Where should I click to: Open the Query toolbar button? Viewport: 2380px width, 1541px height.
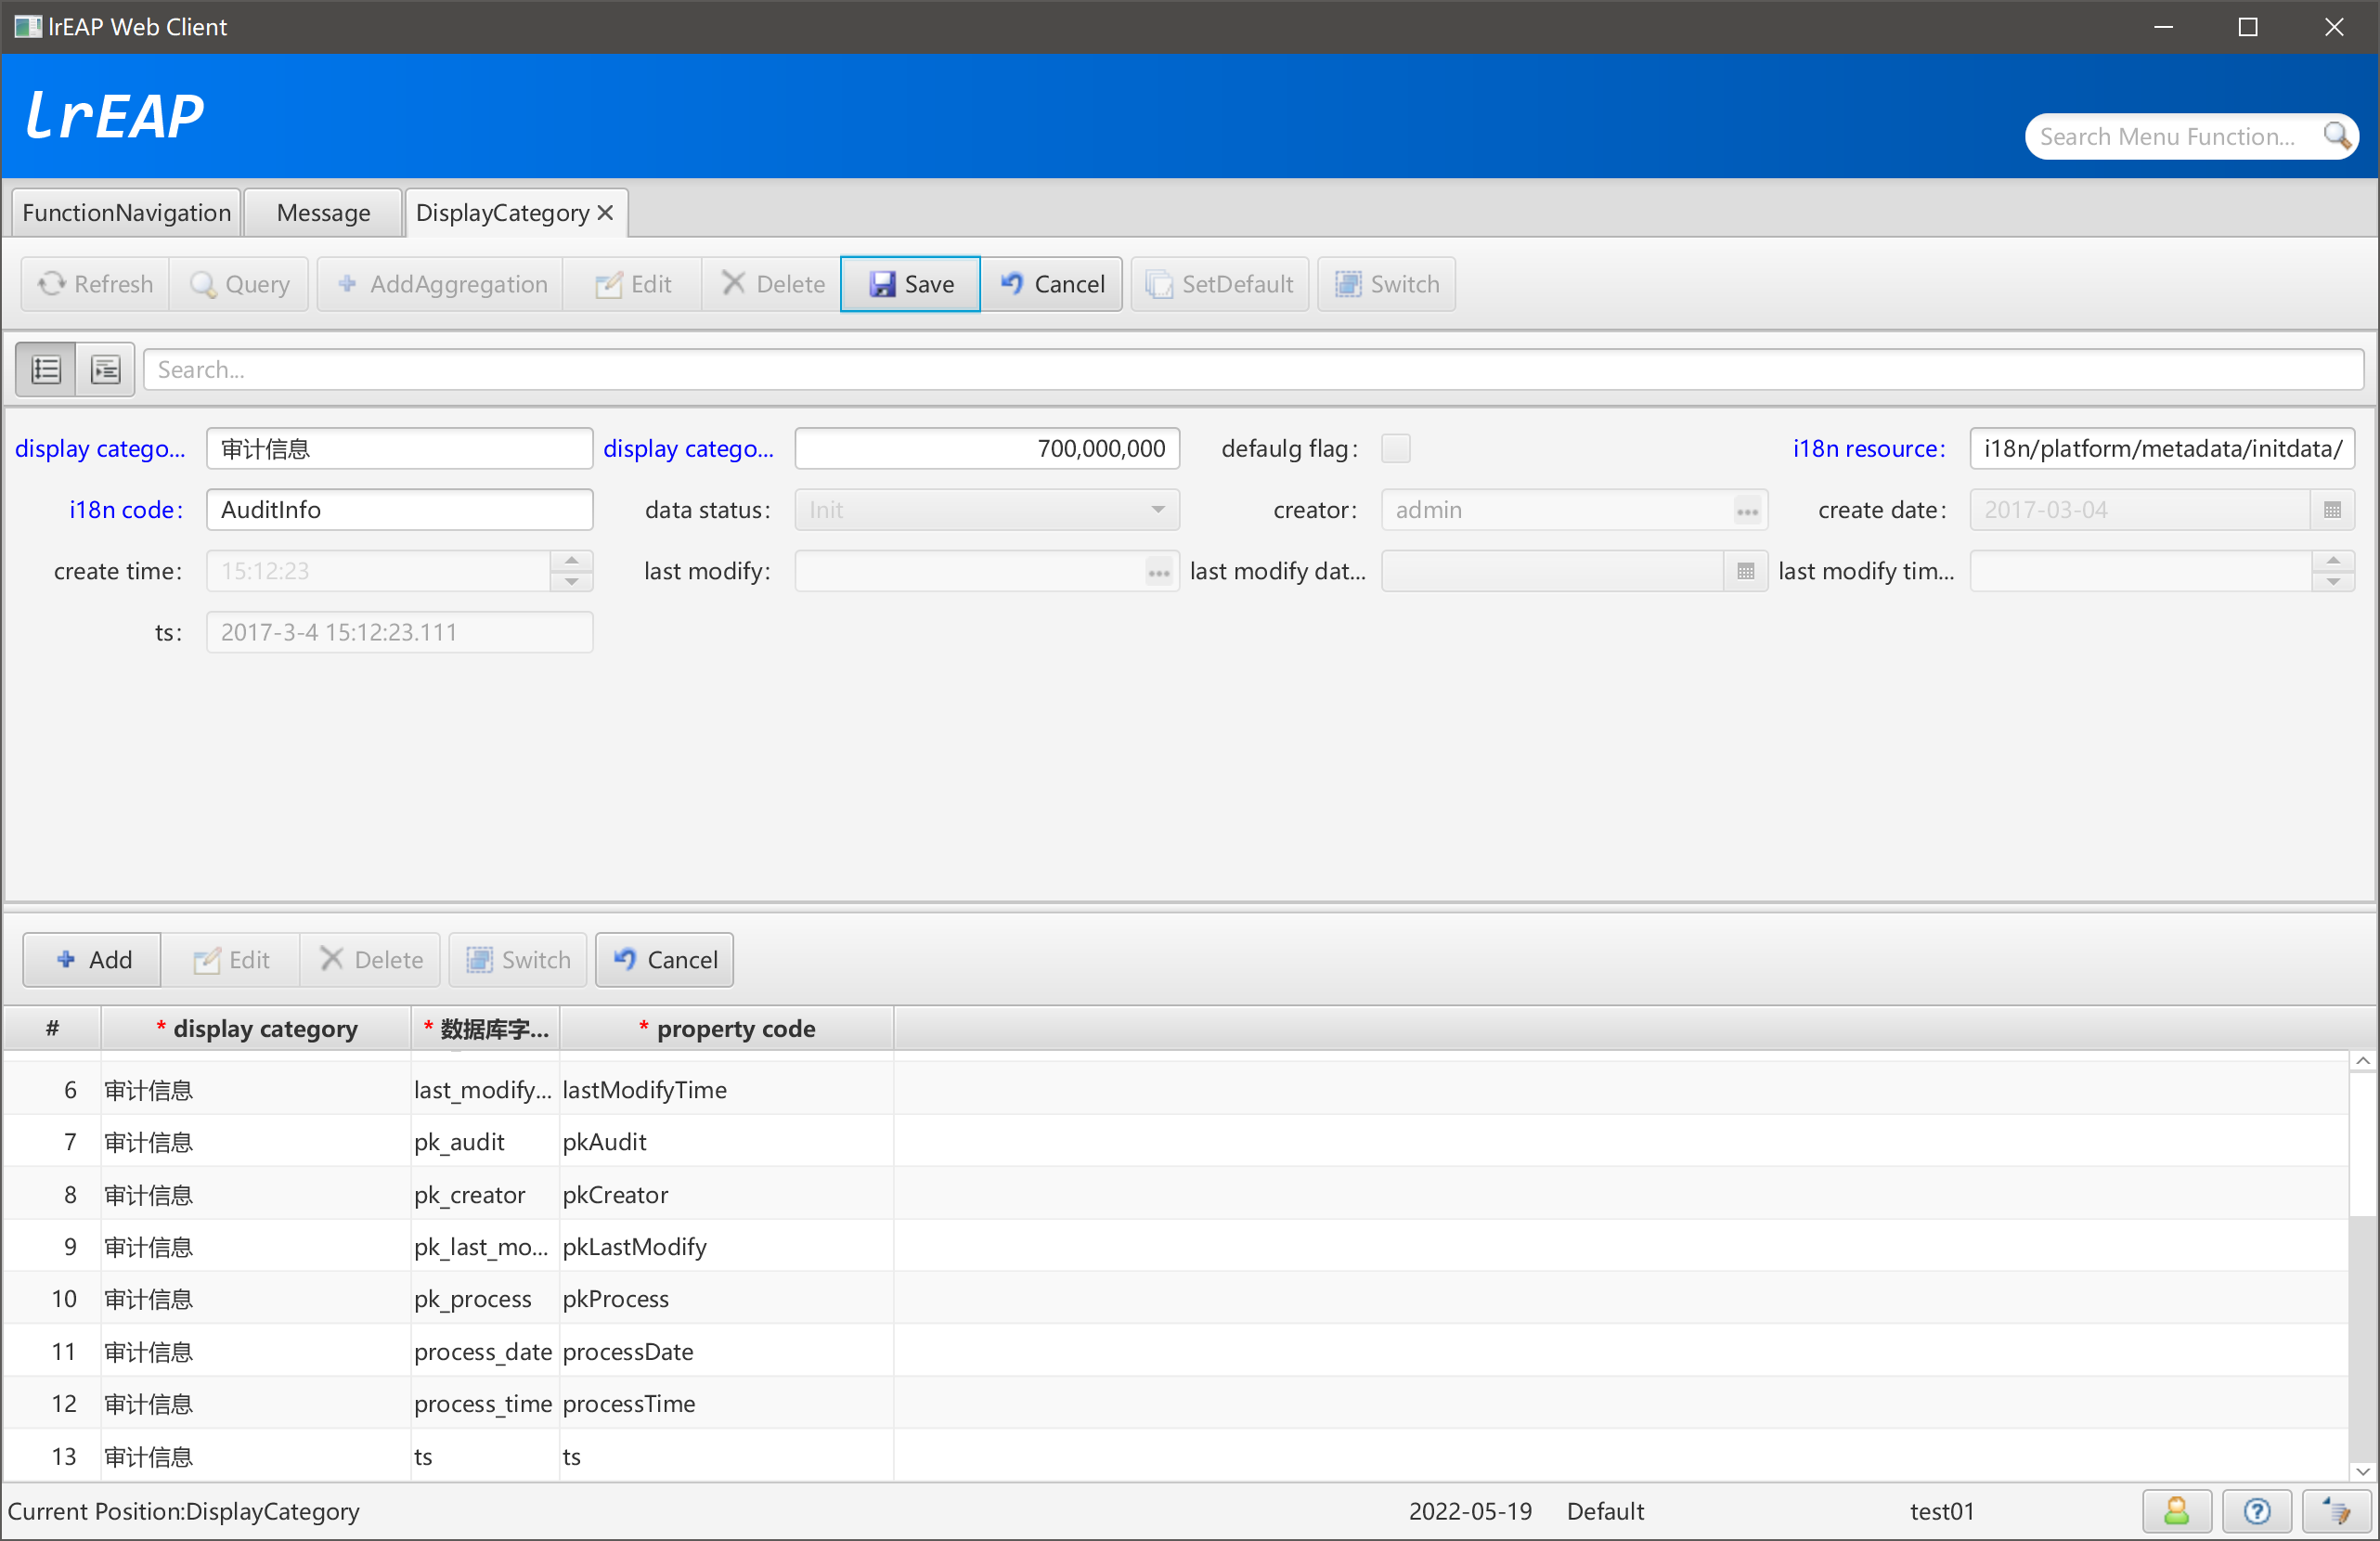pos(240,284)
